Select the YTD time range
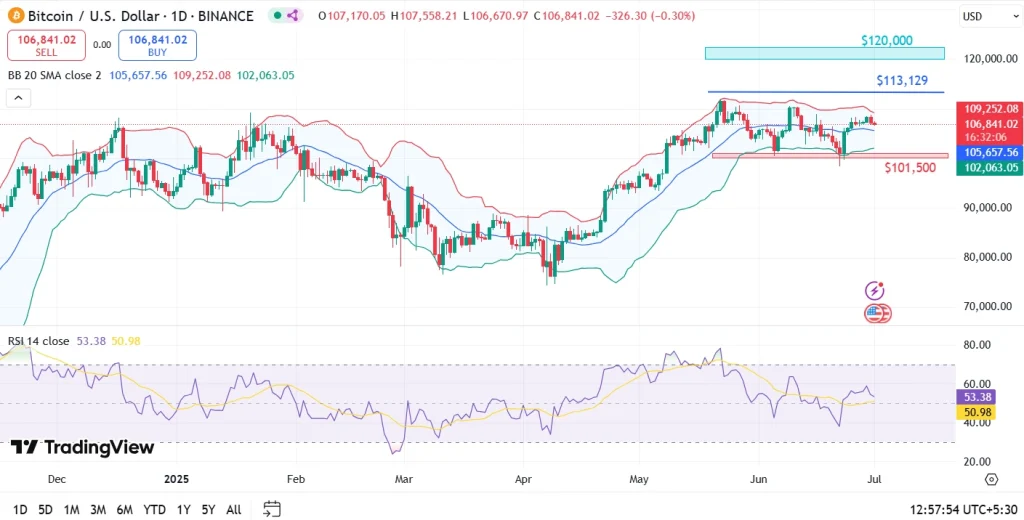The image size is (1024, 520). pos(154,509)
